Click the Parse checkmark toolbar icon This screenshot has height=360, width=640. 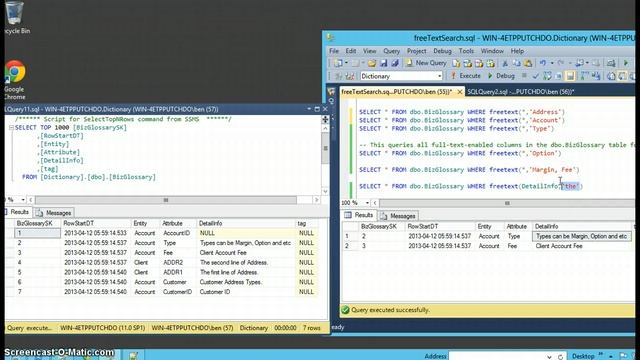536,76
